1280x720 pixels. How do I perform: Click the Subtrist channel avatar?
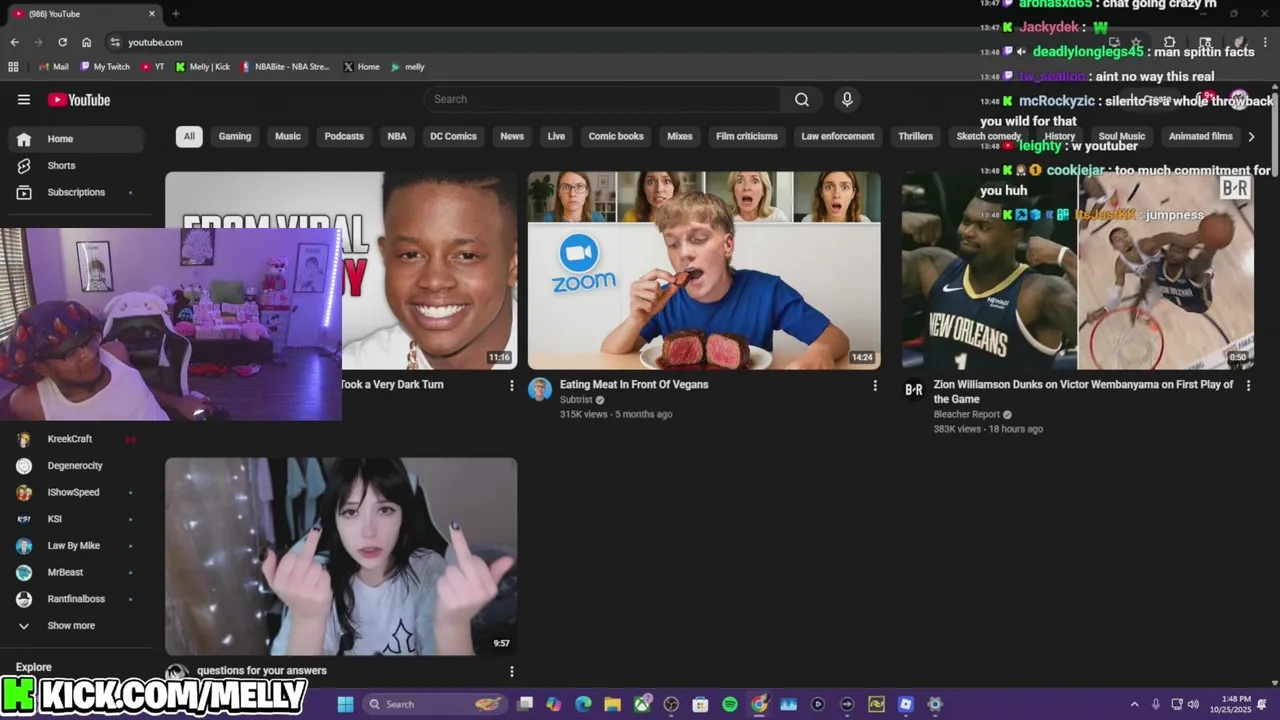[540, 389]
